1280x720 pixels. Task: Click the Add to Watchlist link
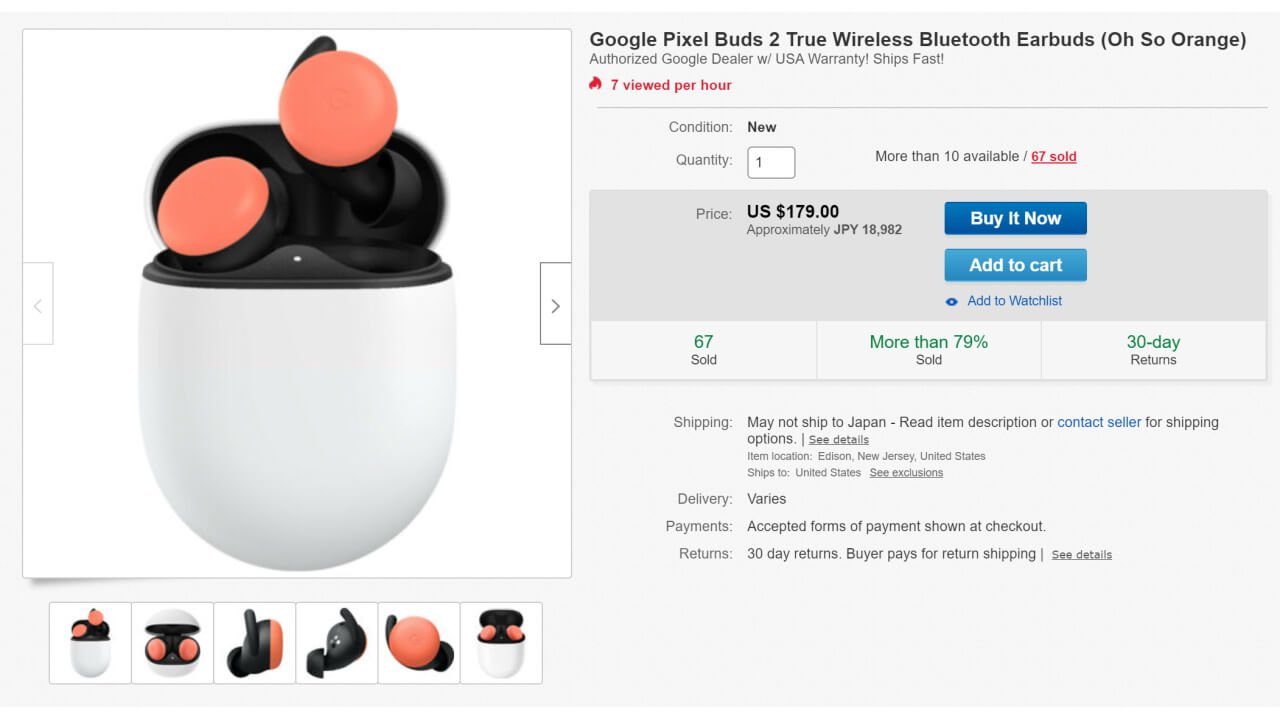(x=1014, y=301)
